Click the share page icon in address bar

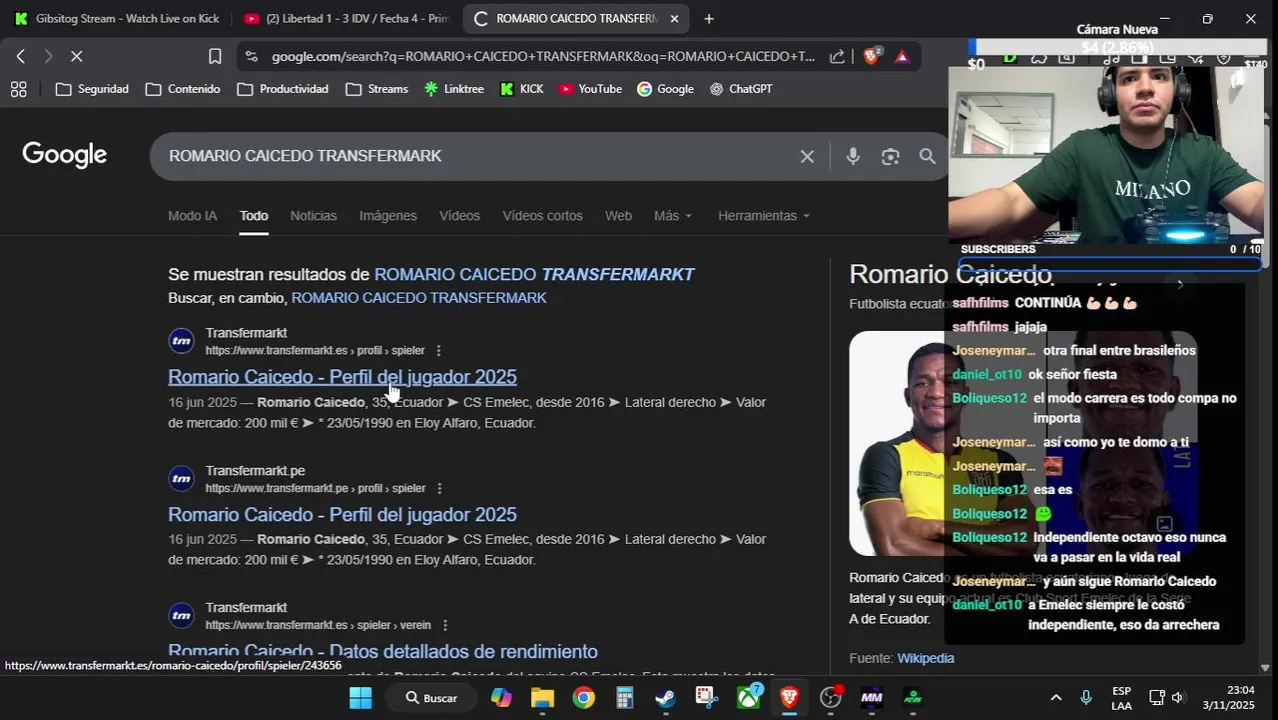837,57
